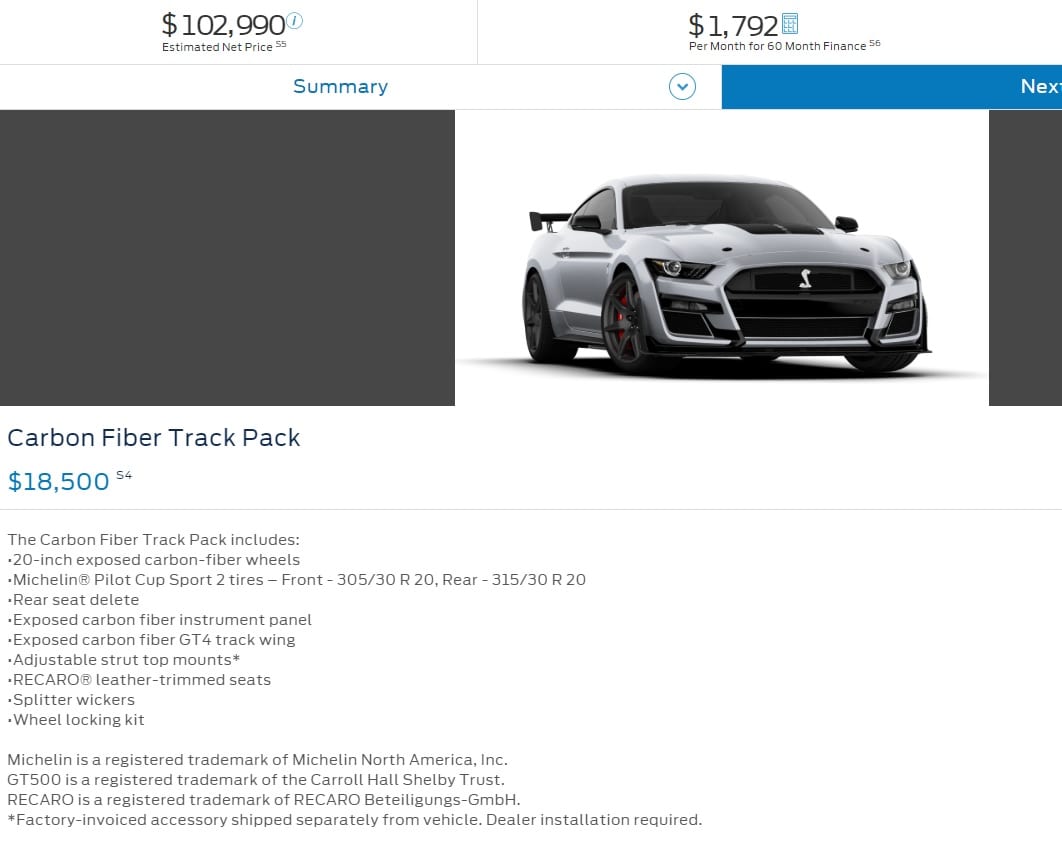Expand the Summary chevron dropdown
1062x849 pixels.
pyautogui.click(x=682, y=87)
